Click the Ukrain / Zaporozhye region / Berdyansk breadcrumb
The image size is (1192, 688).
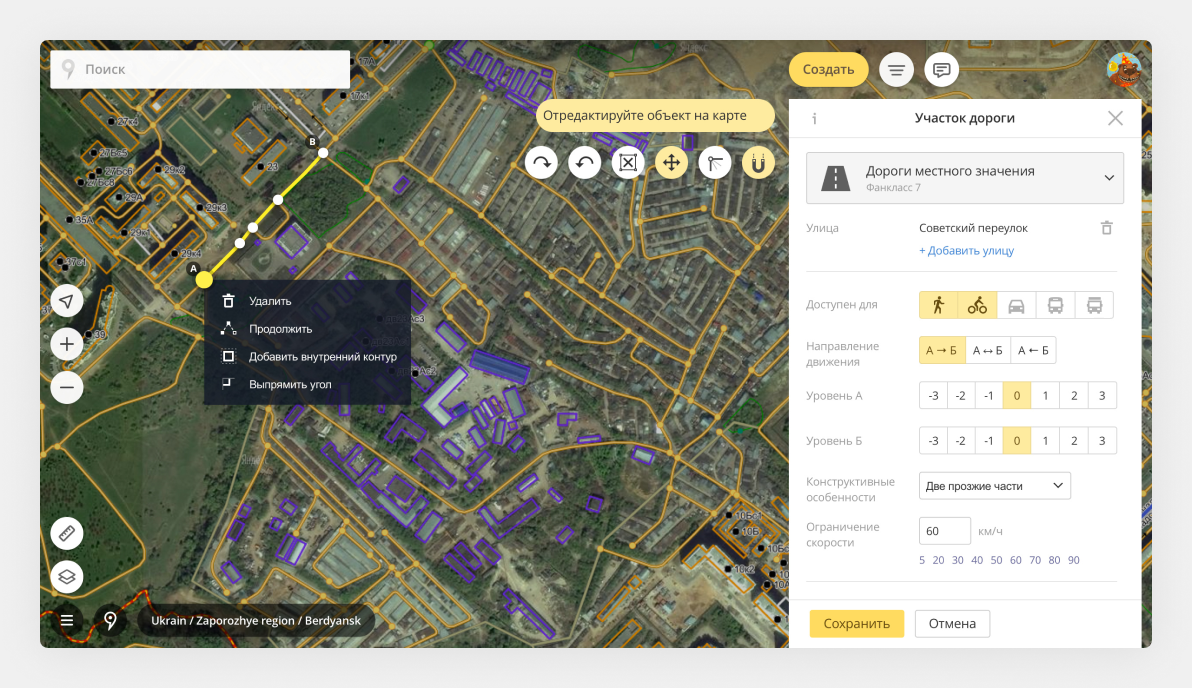(255, 620)
